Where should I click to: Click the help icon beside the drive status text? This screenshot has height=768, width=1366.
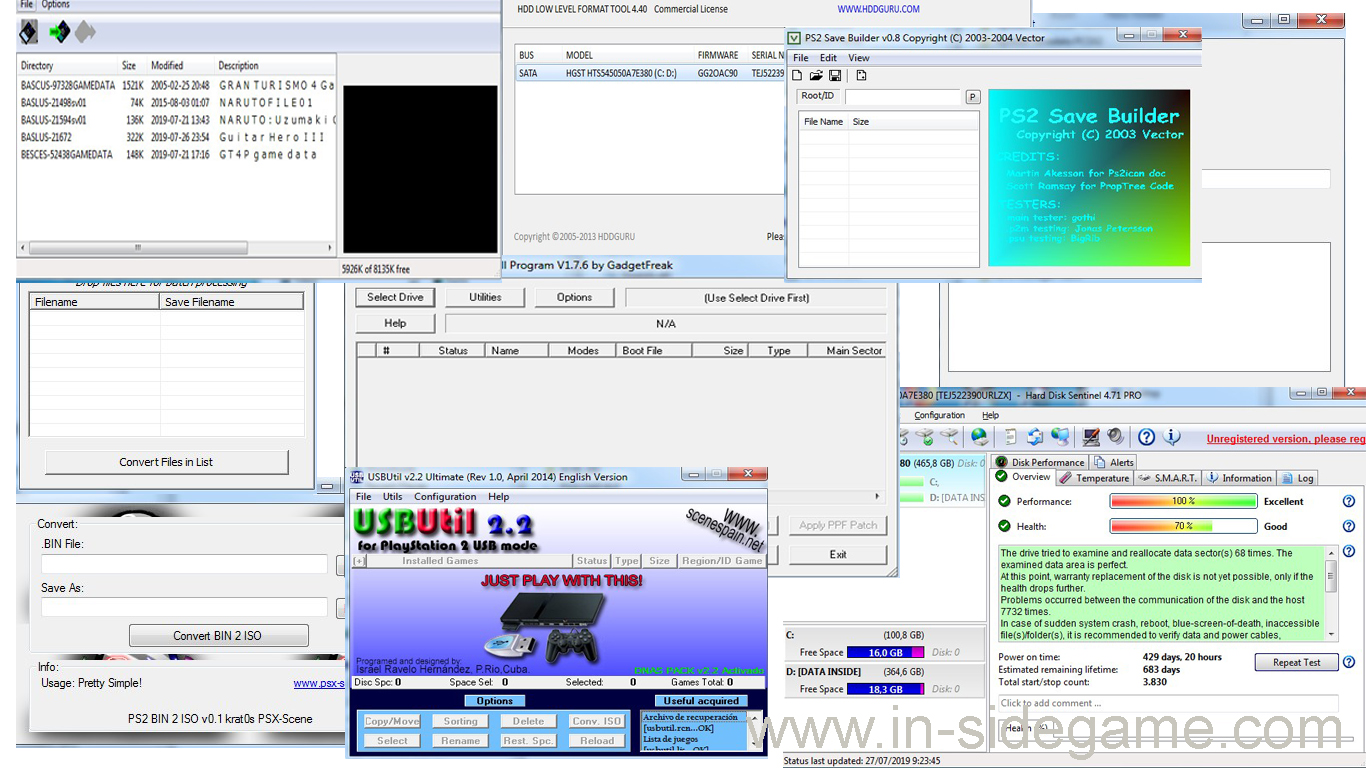(x=1349, y=551)
